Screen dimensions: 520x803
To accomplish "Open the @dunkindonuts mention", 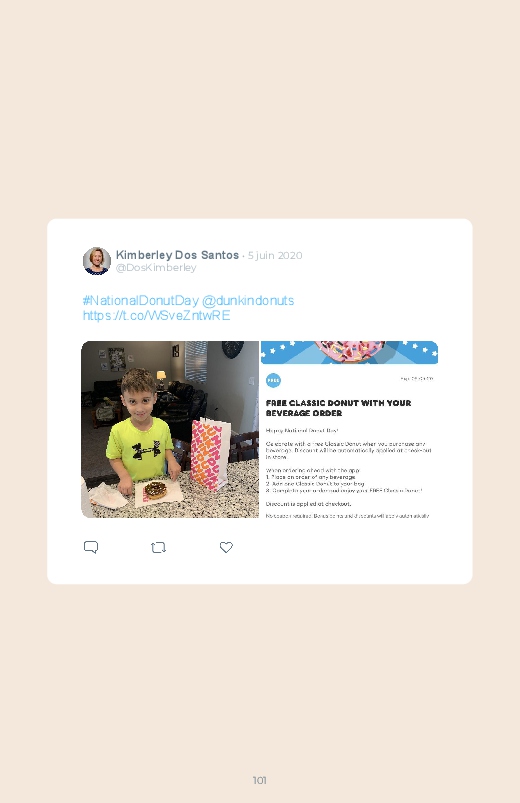I will [x=248, y=300].
